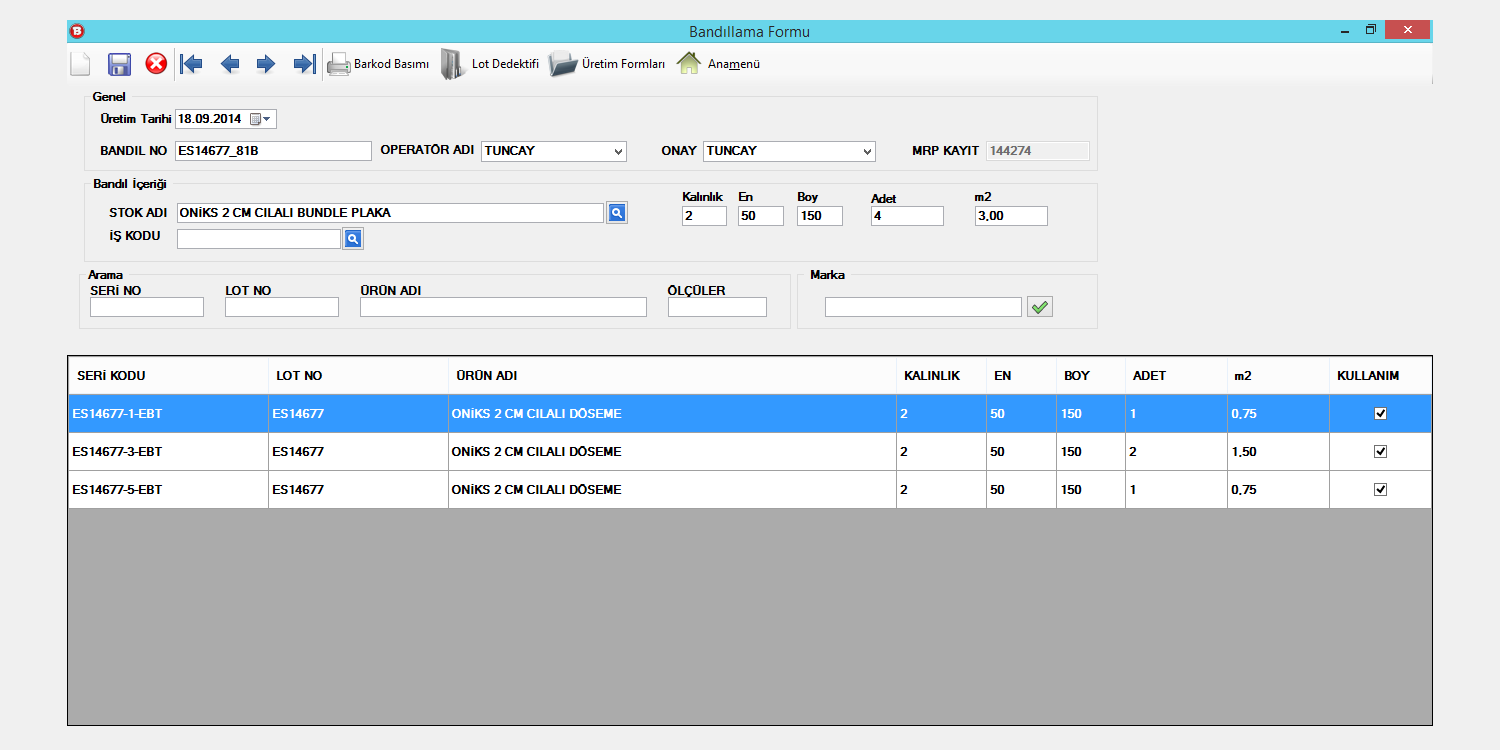Click the SERİ NO search field
Image resolution: width=1500 pixels, height=750 pixels.
[147, 307]
